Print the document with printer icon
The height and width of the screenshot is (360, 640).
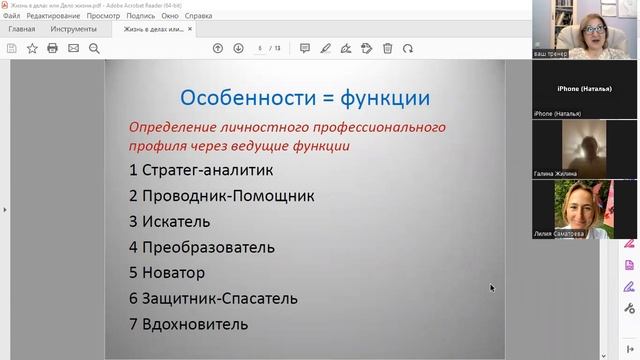(52, 48)
